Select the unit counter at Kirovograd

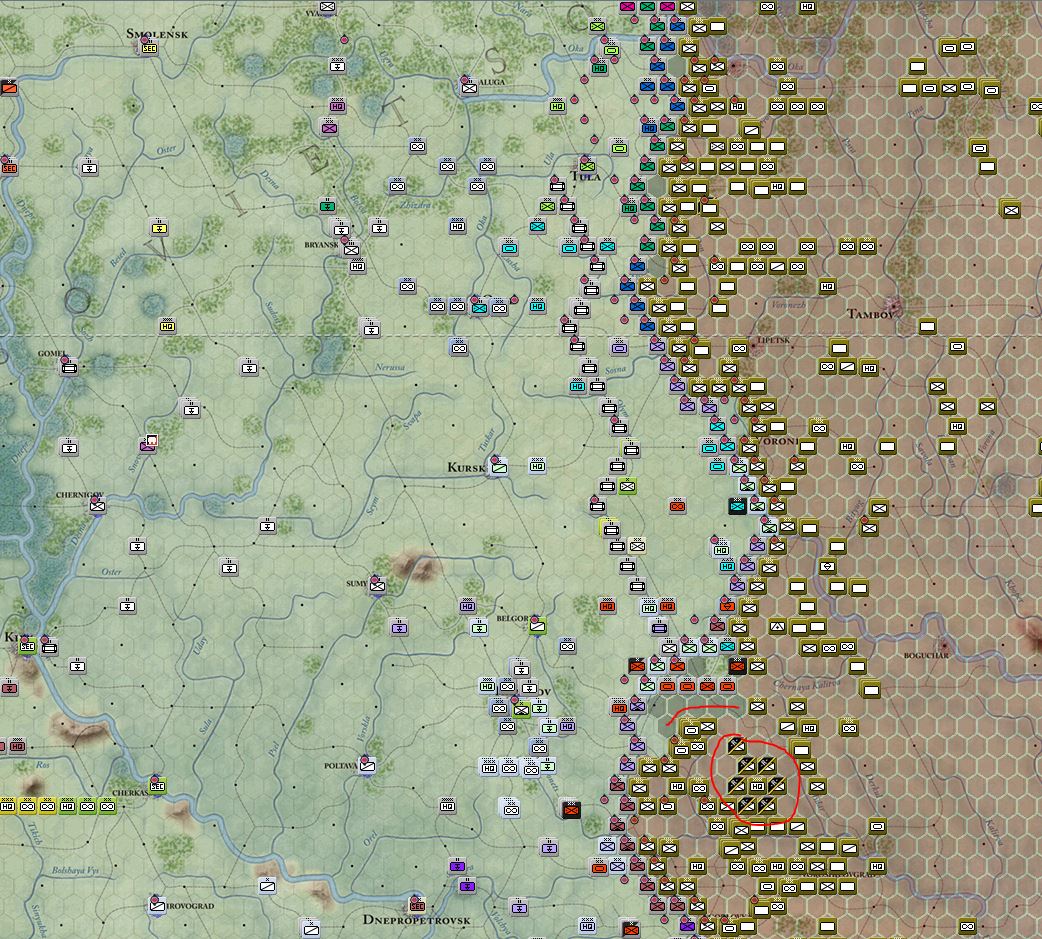pos(157,905)
